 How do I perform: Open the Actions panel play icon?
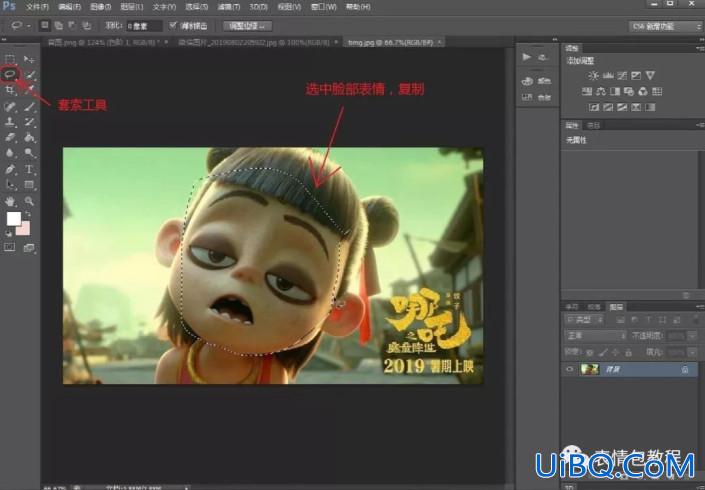(x=527, y=57)
